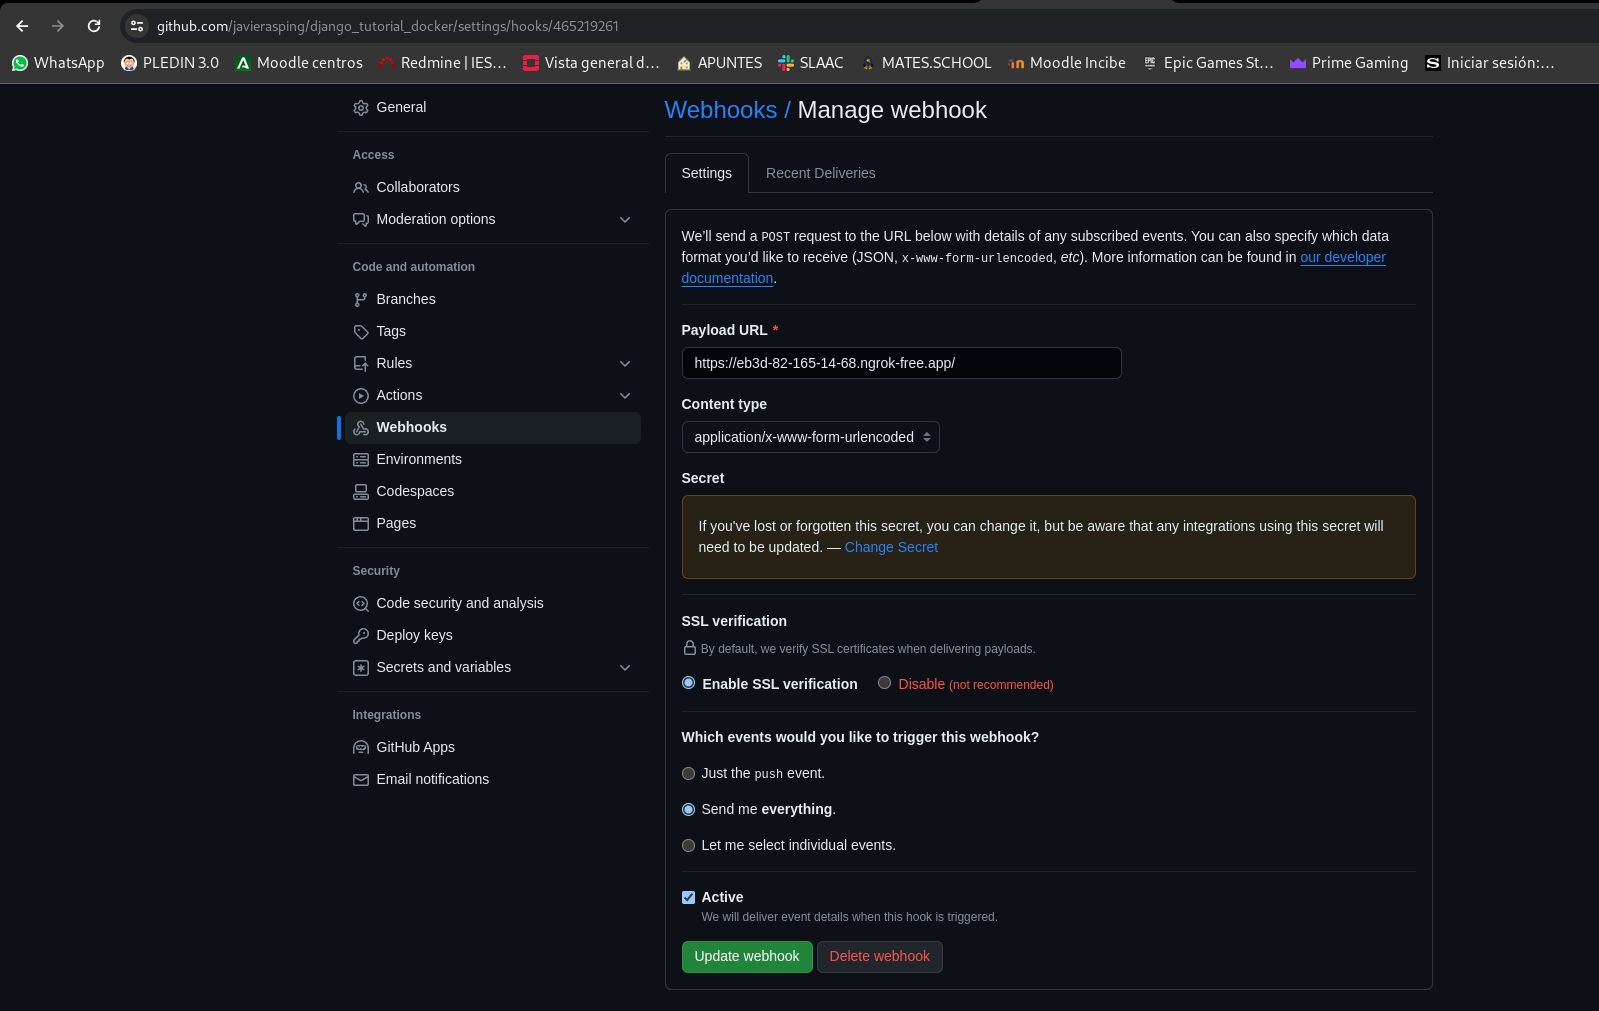The height and width of the screenshot is (1011, 1599).
Task: Click the site info icon in address bar
Action: tap(137, 26)
